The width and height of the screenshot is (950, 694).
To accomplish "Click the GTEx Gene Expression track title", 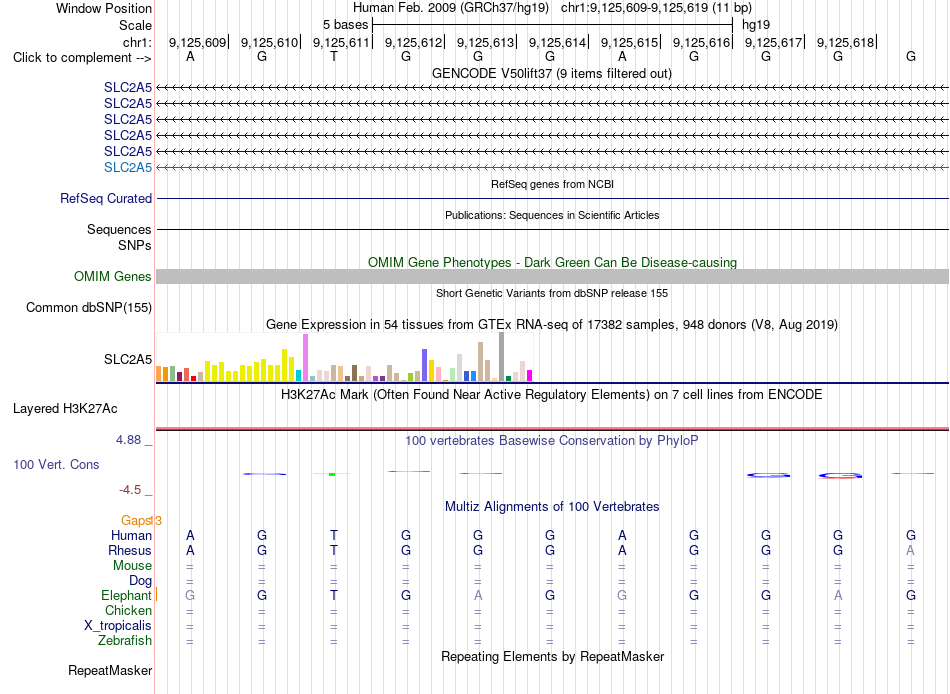I will click(551, 324).
